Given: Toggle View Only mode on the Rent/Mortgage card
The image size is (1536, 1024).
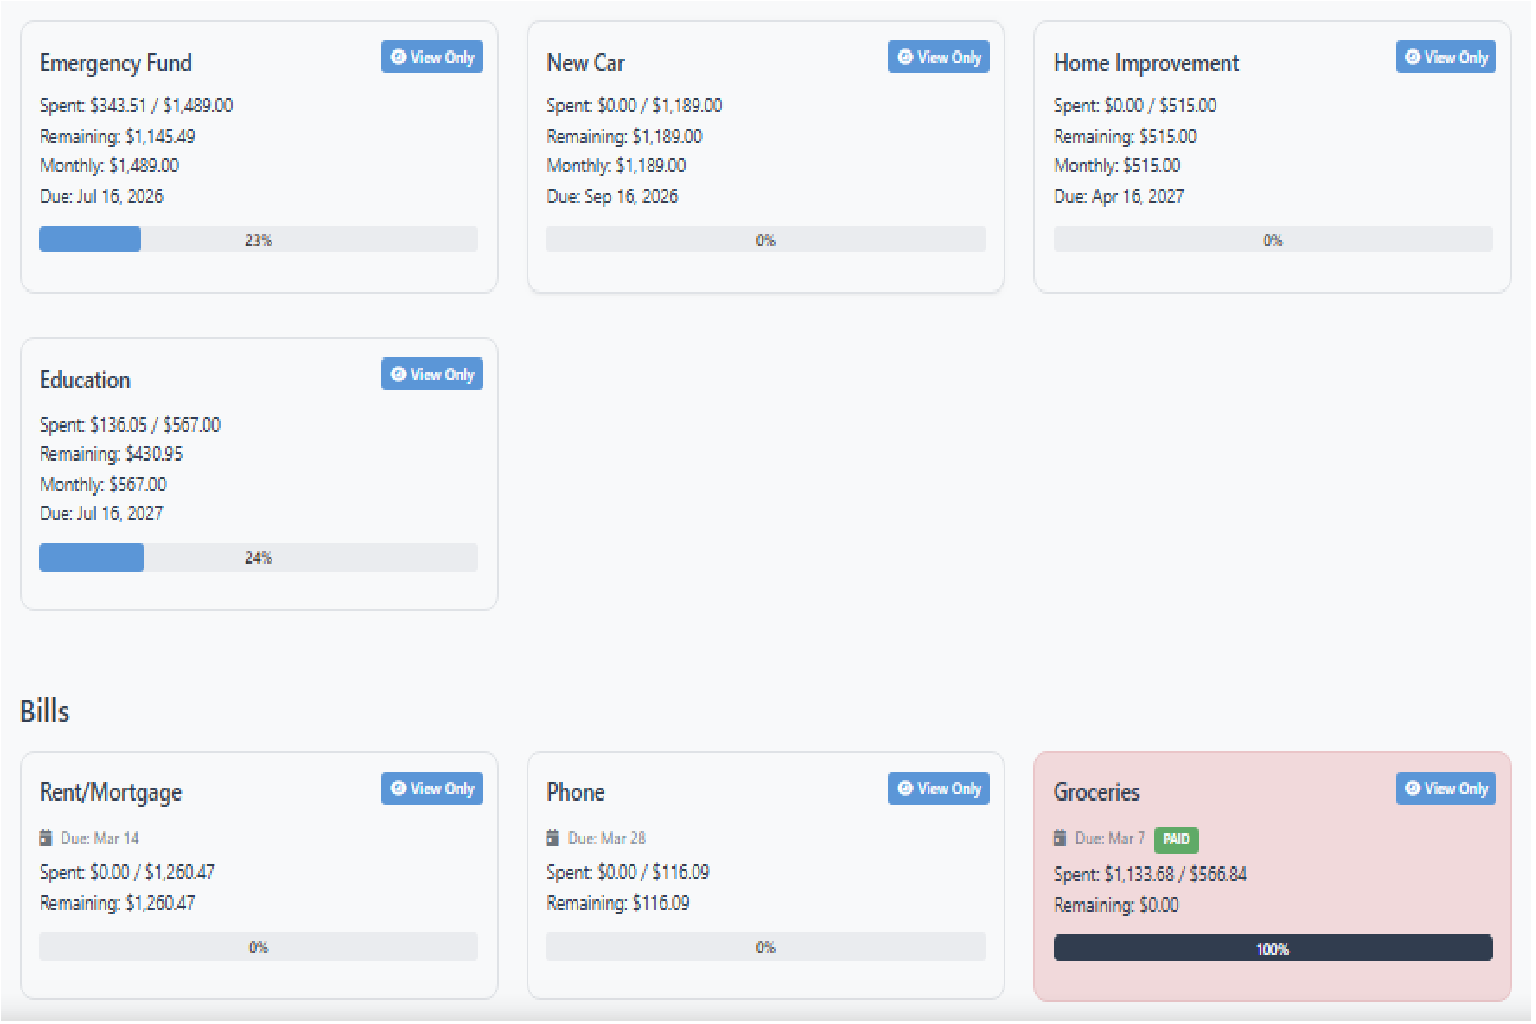Looking at the screenshot, I should click(431, 788).
